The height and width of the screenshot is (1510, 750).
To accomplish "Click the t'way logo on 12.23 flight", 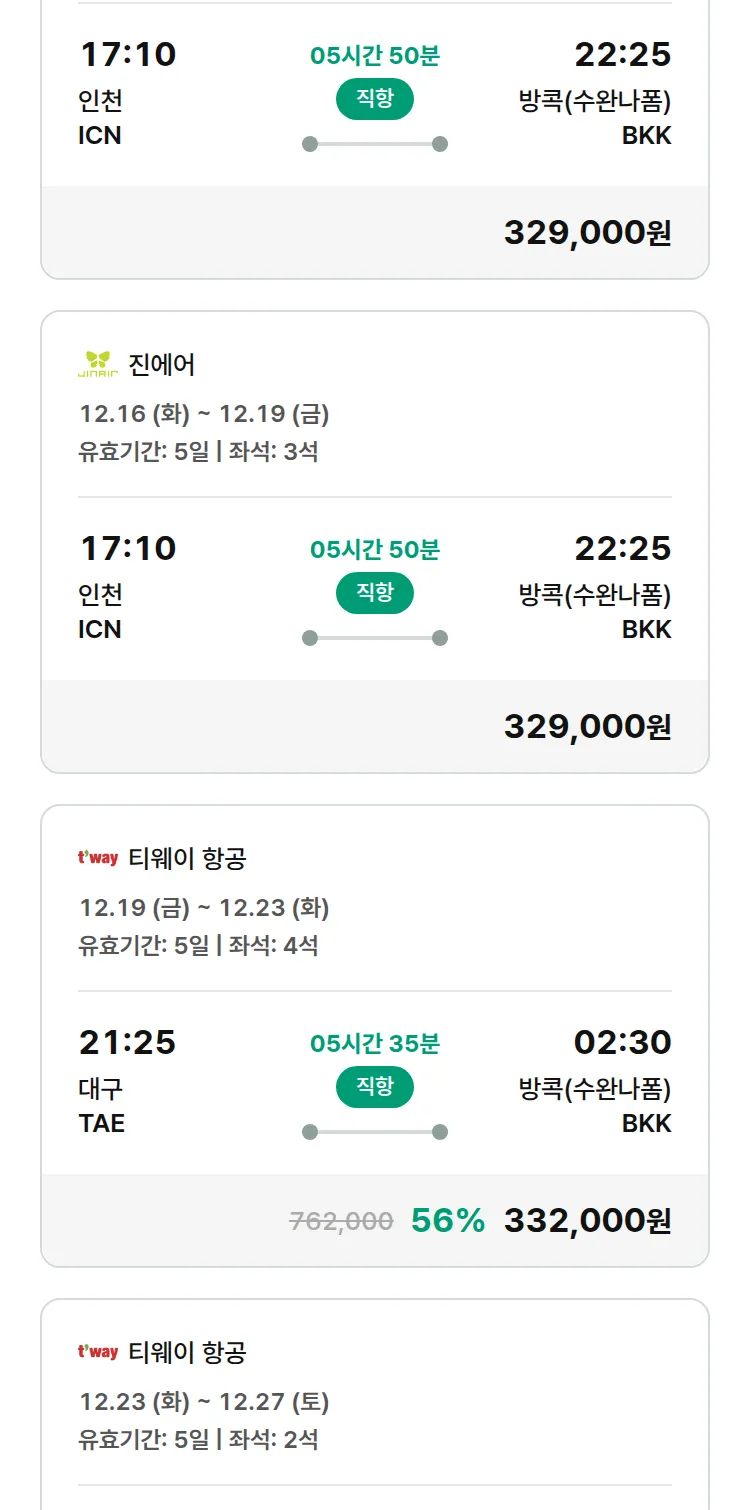I will [x=98, y=1352].
